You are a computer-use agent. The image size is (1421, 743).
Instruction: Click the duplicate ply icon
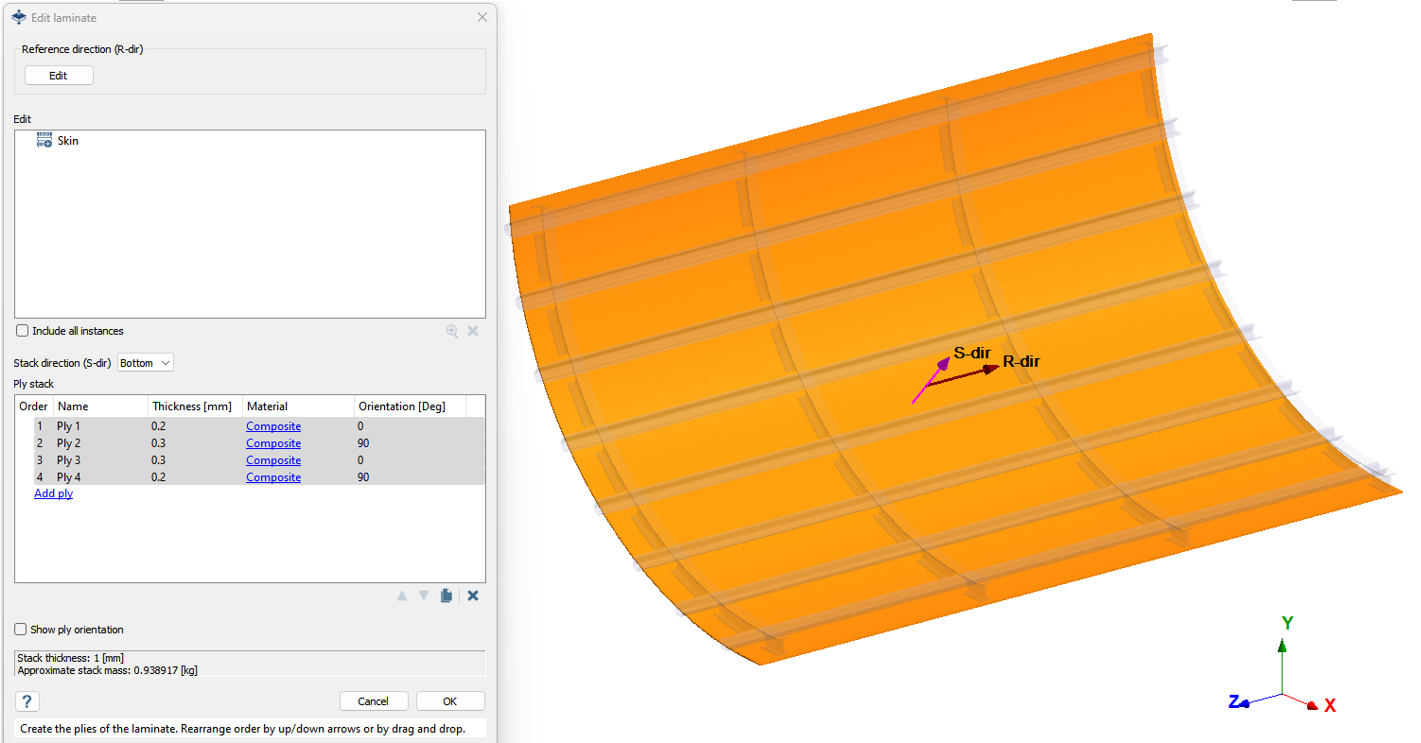point(446,596)
